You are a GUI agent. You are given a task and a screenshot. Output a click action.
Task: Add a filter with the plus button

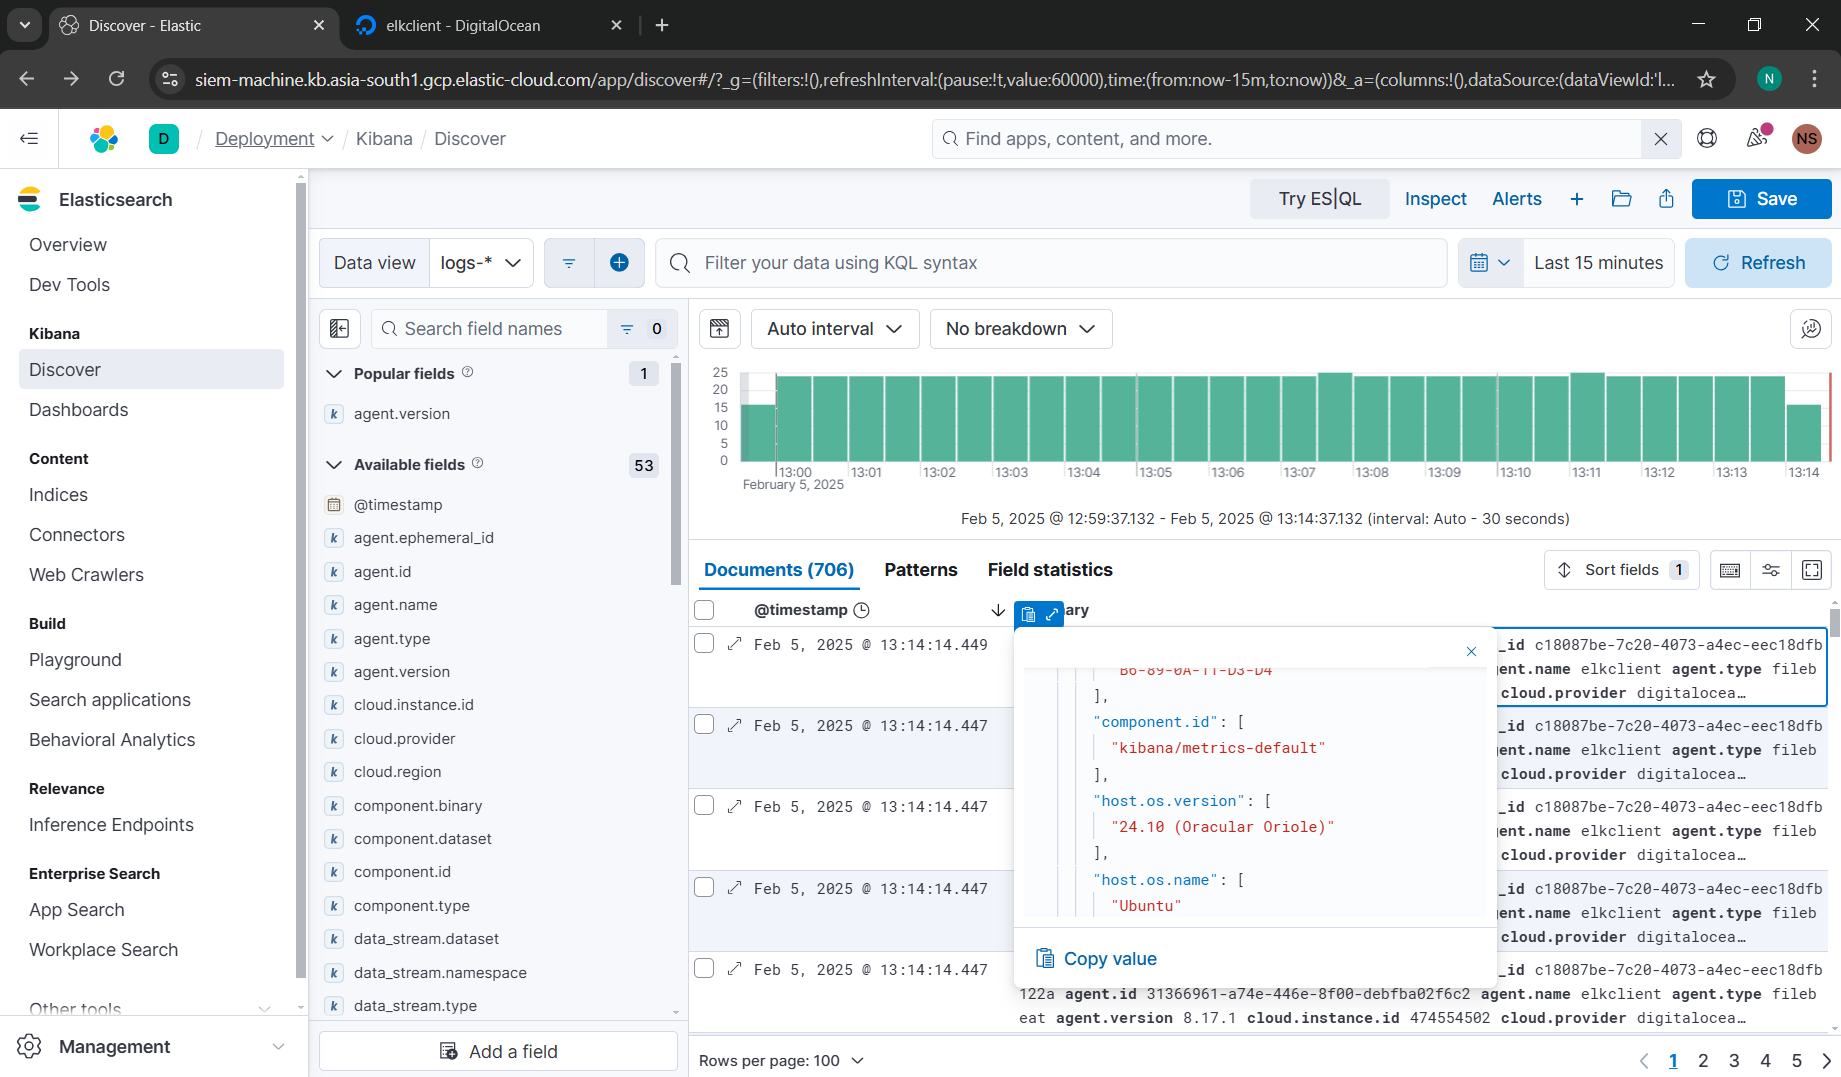619,263
